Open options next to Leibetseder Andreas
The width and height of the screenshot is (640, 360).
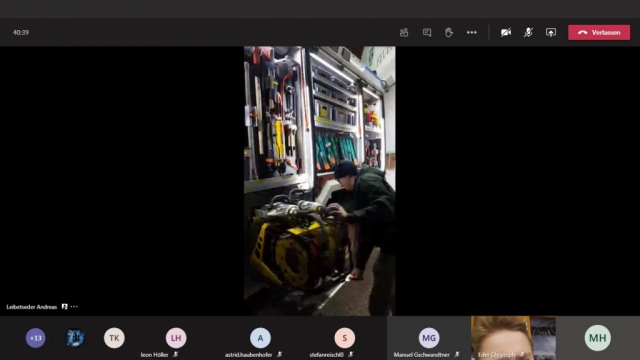(x=74, y=307)
